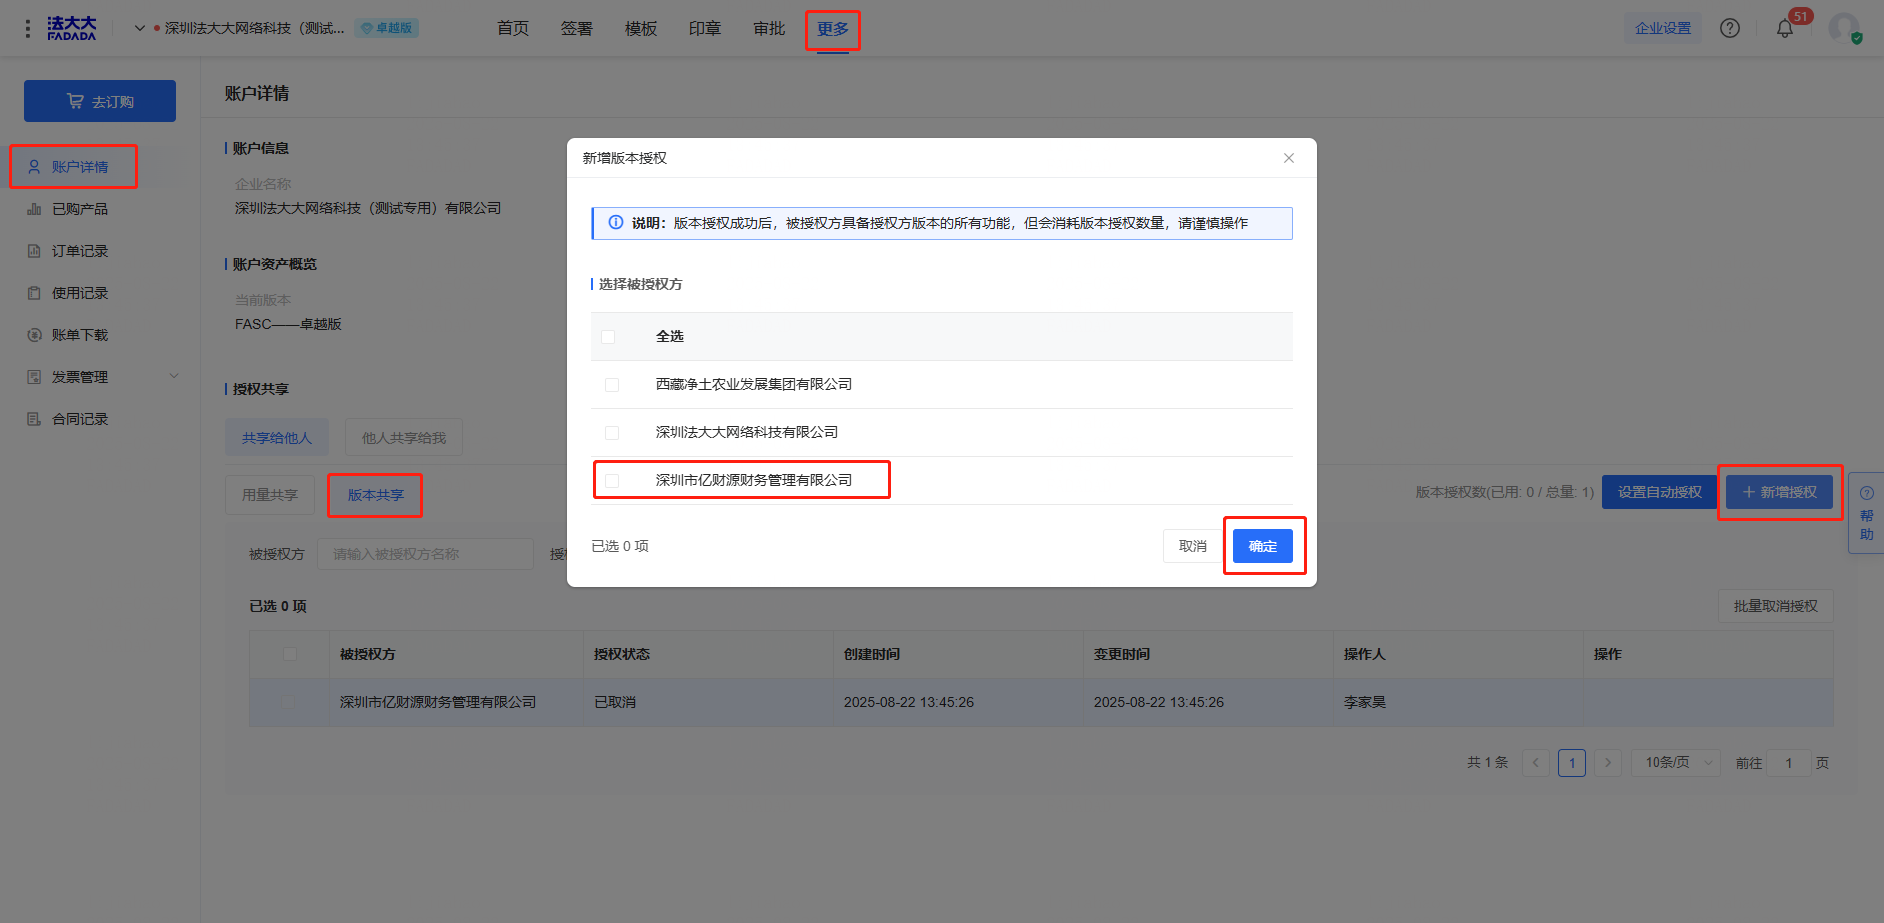Close the 新增版本授权 dialog with X
This screenshot has width=1884, height=923.
coord(1289,158)
